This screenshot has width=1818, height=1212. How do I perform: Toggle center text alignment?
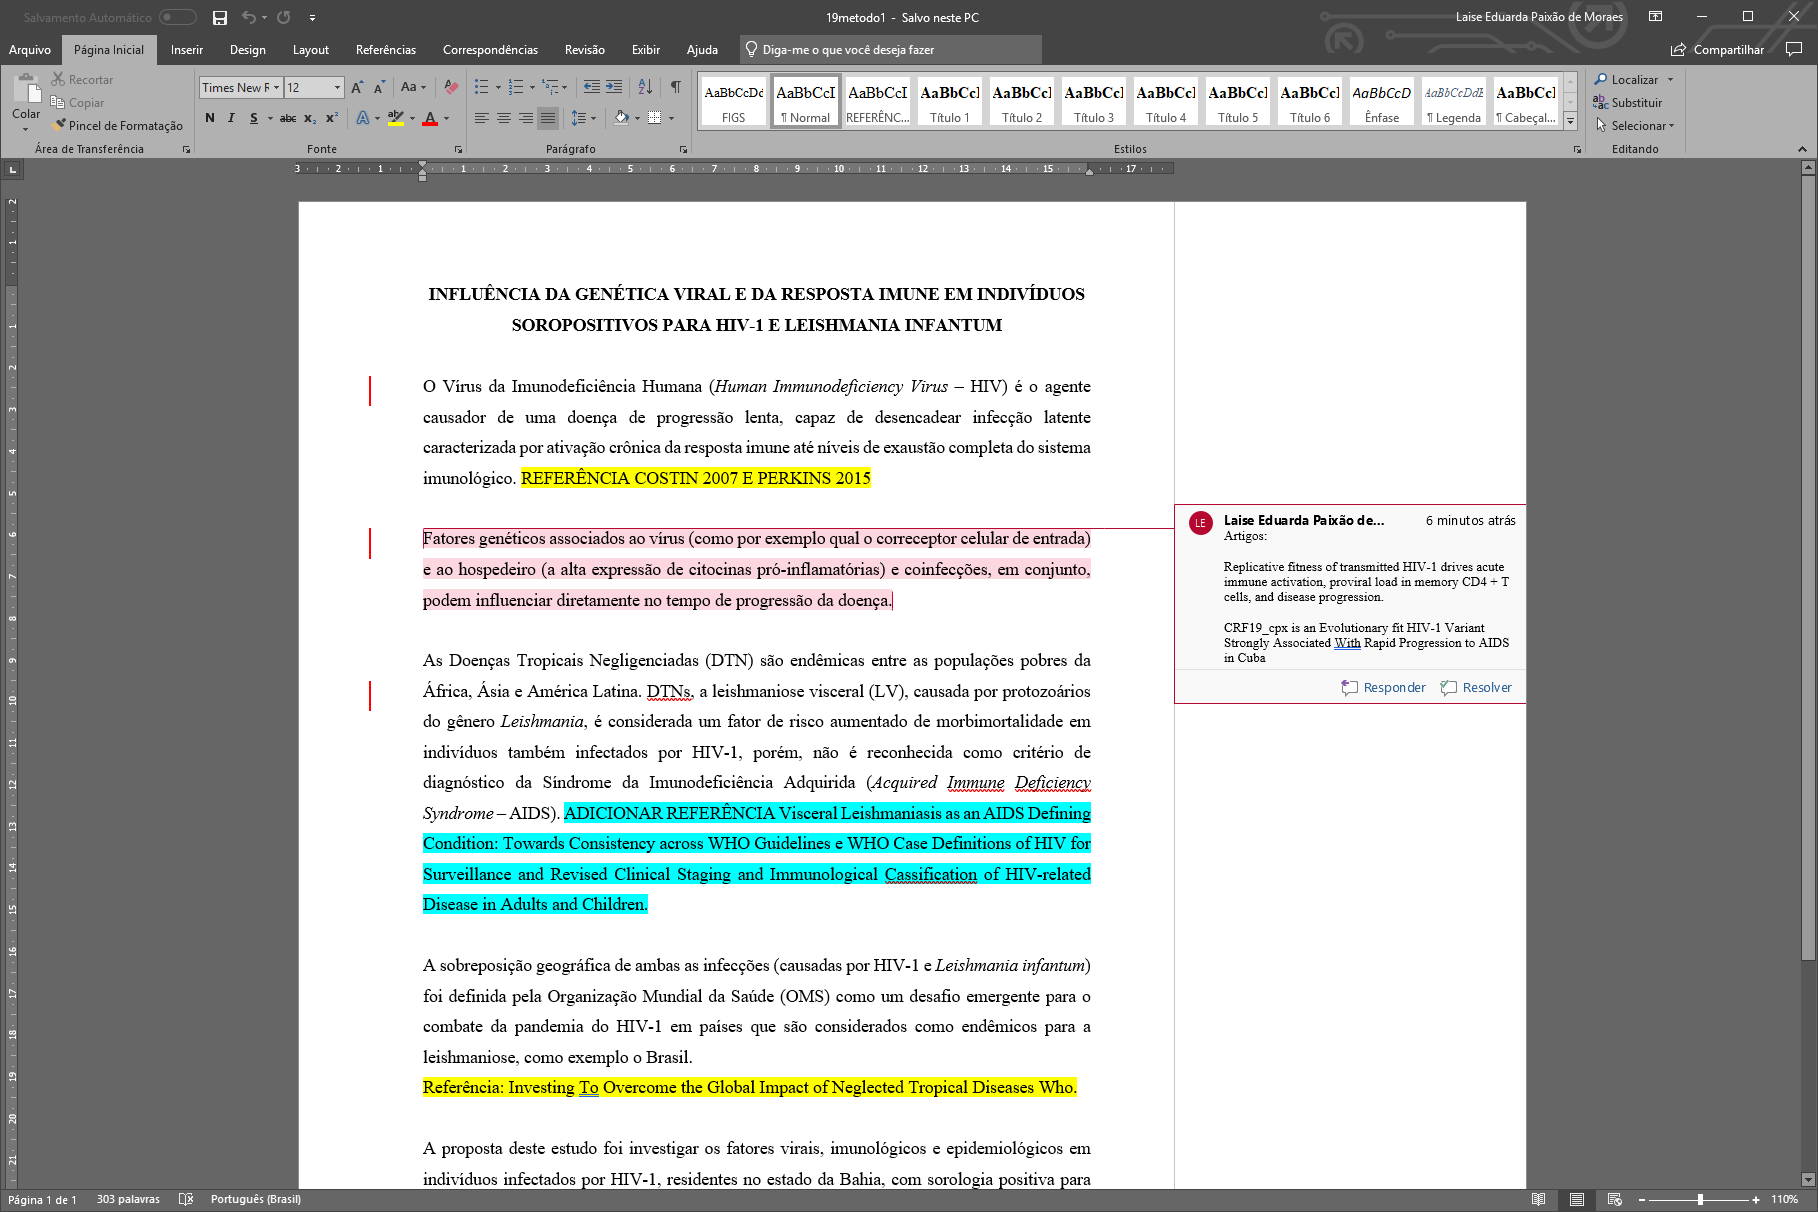tap(504, 118)
